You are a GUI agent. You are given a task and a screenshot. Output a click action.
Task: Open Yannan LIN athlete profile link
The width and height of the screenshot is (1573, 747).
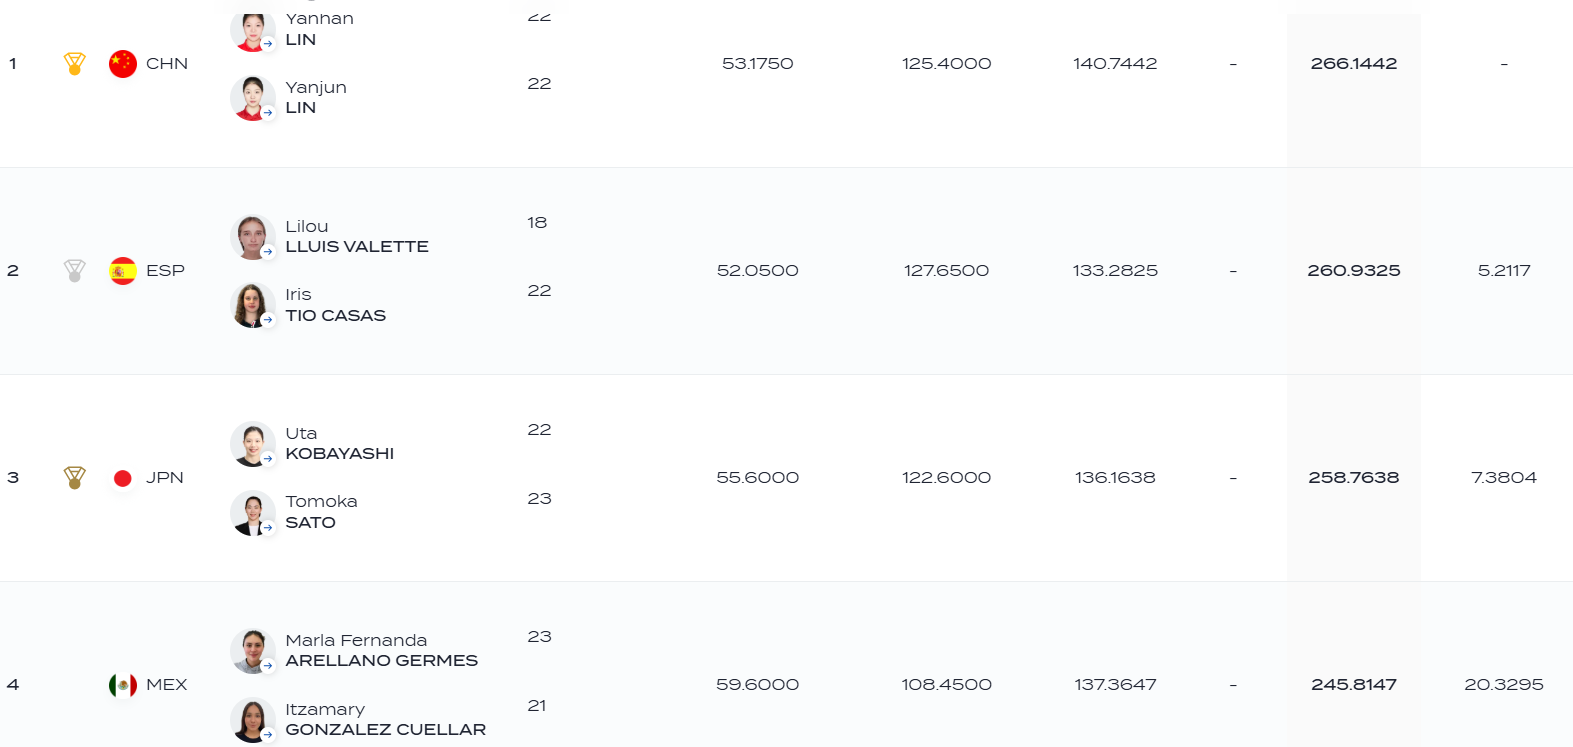319,29
